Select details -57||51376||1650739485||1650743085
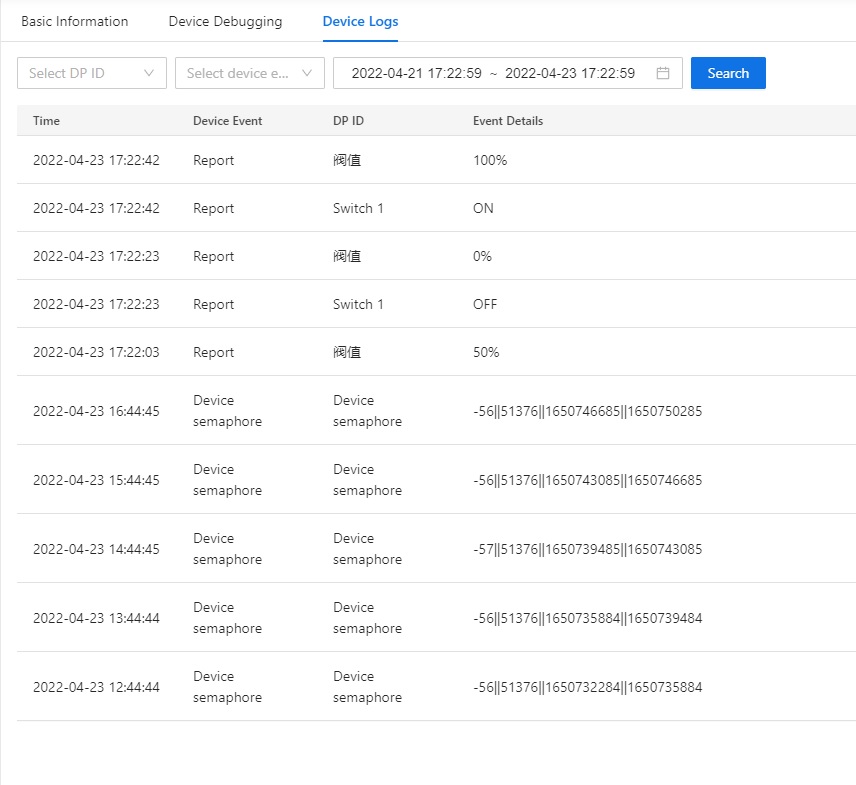This screenshot has width=856, height=785. click(x=587, y=549)
